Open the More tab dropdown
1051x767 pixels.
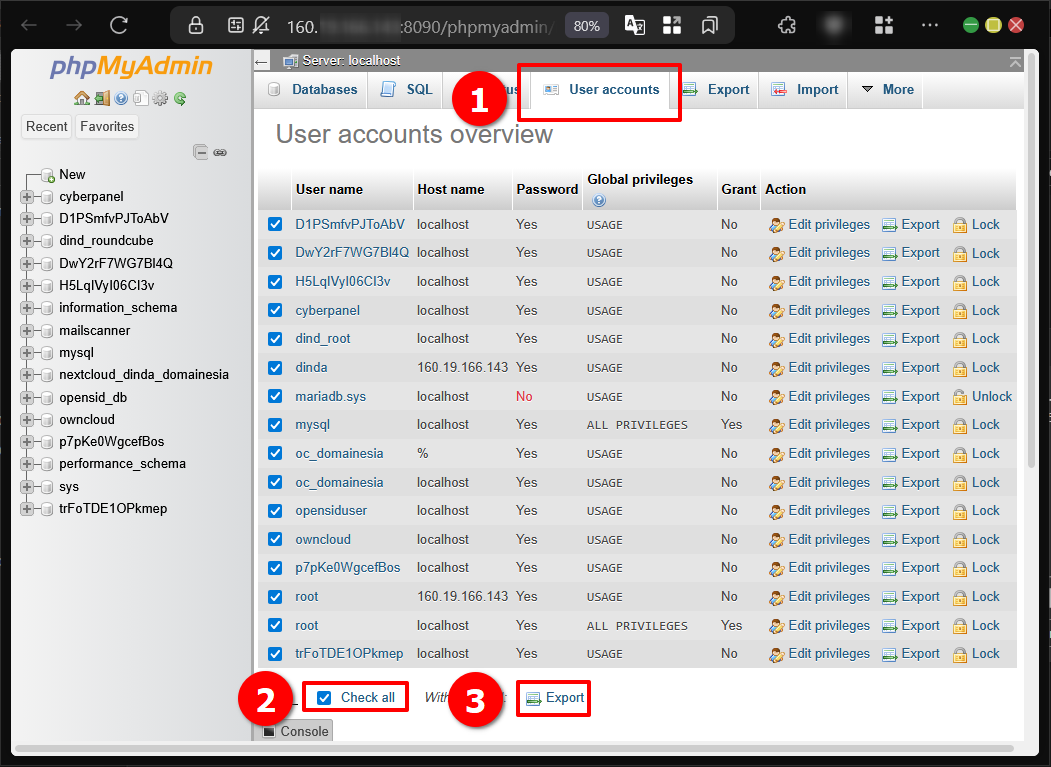[887, 90]
